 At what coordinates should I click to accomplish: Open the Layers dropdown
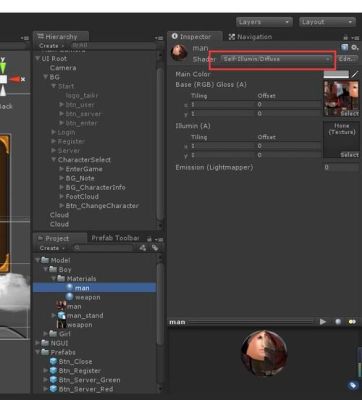pyautogui.click(x=264, y=22)
